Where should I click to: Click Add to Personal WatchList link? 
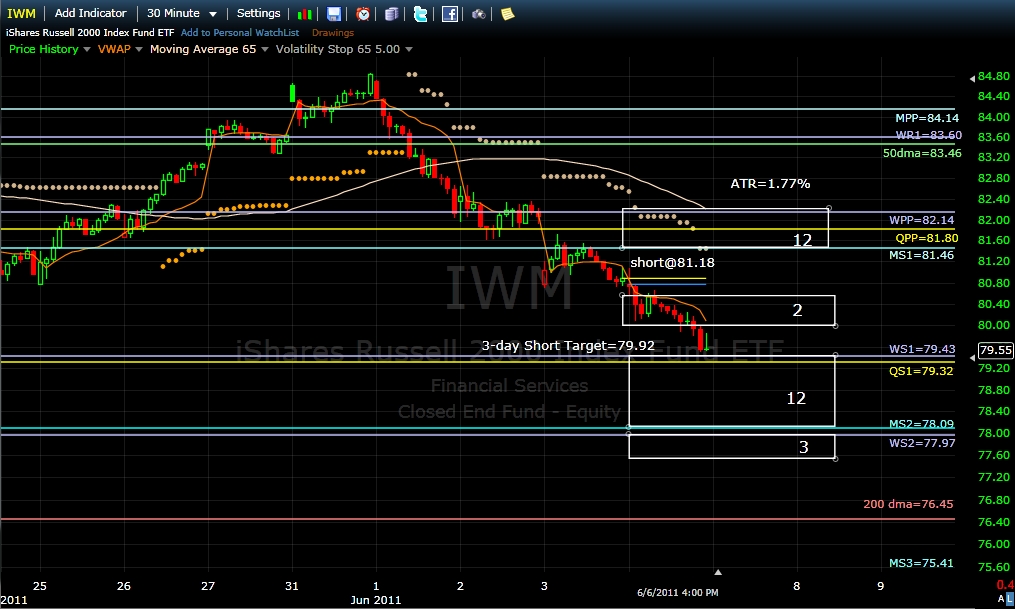(240, 33)
